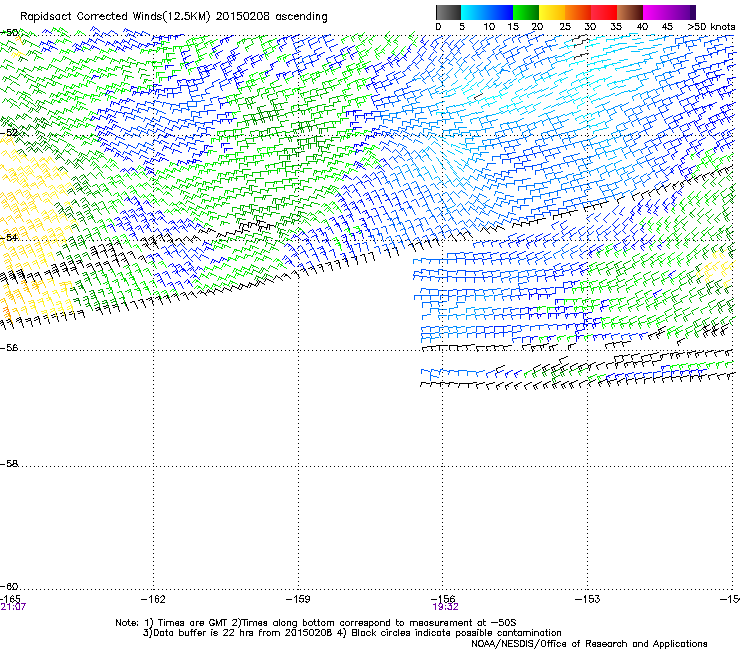Click the 5-10 knots cyan color band
Image resolution: width=740 pixels, height=650 pixels.
click(x=474, y=12)
